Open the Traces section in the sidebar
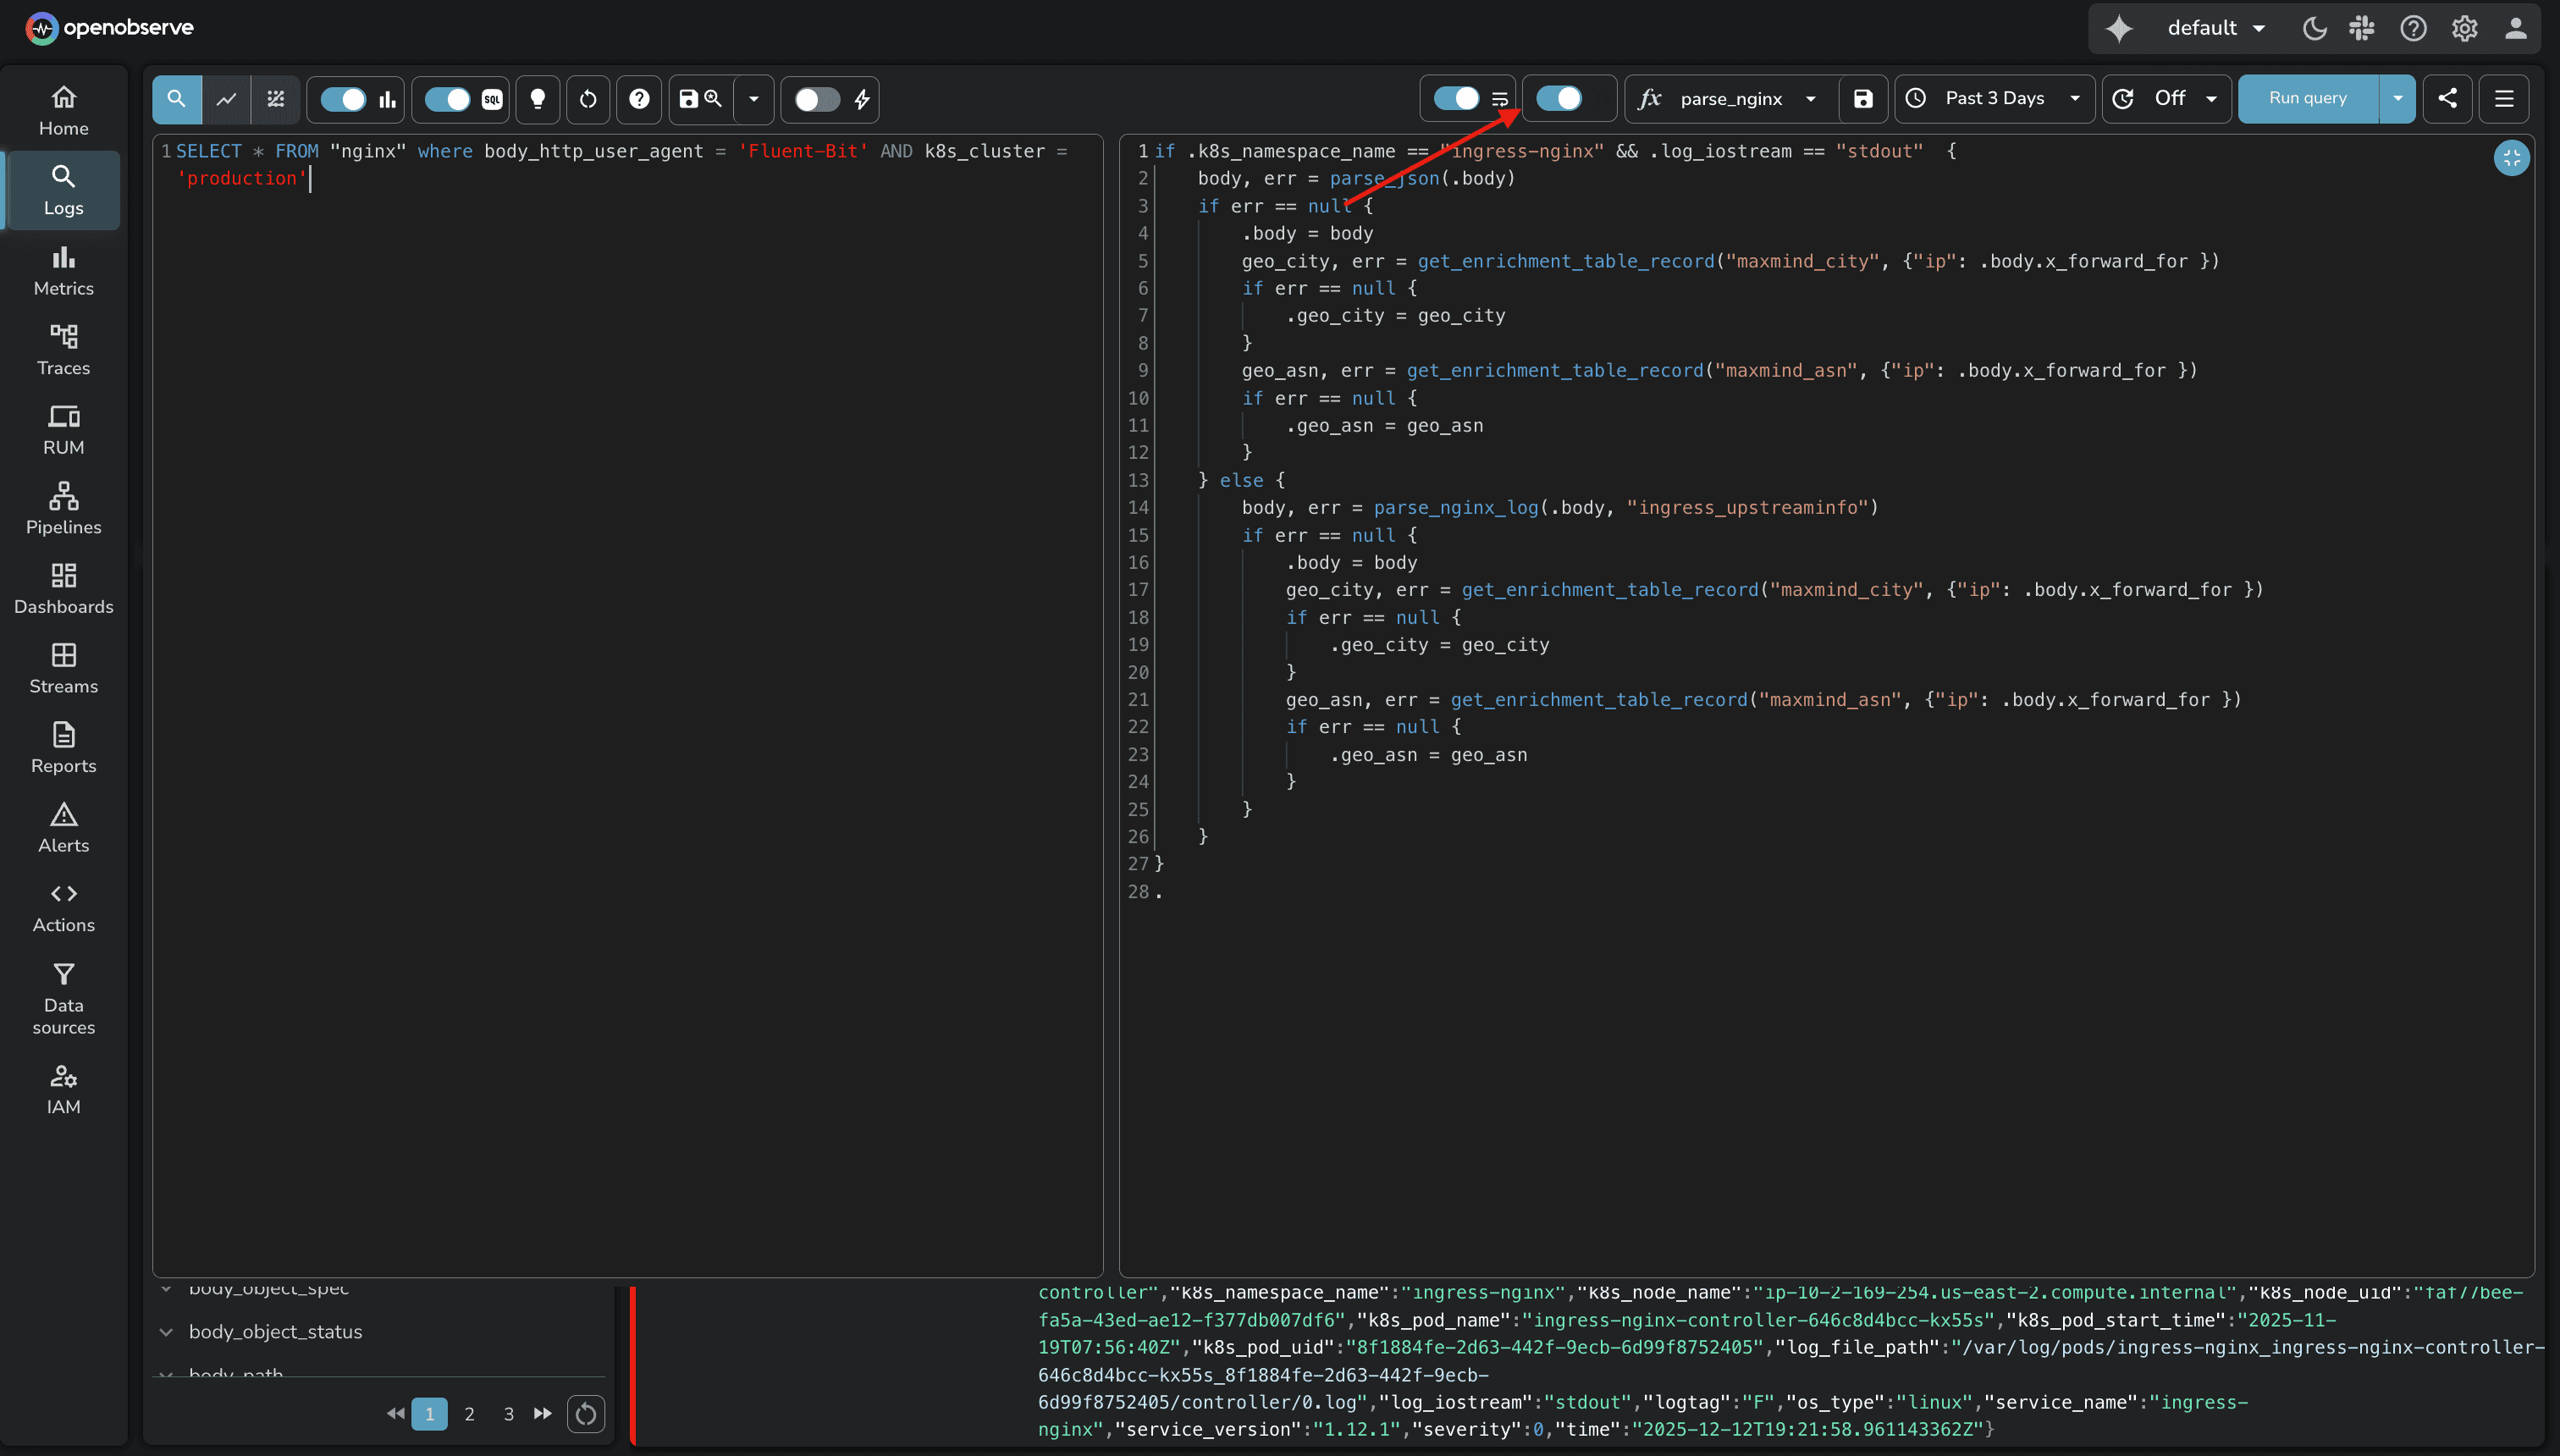The height and width of the screenshot is (1456, 2560). [63, 349]
